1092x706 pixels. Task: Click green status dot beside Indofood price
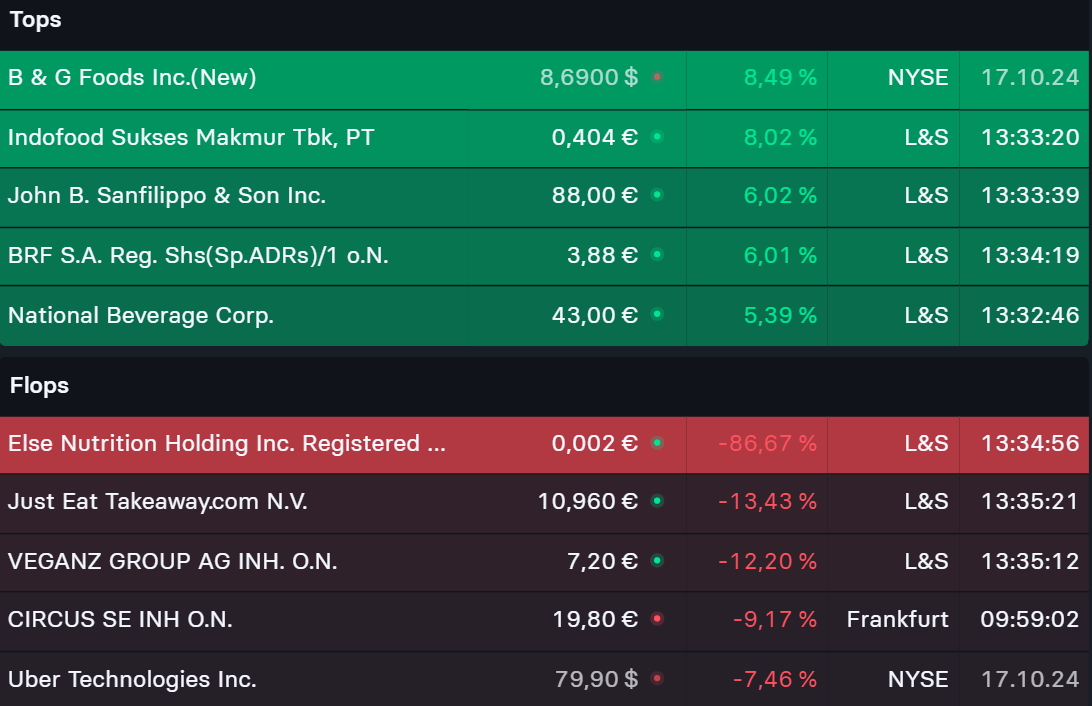(x=657, y=137)
